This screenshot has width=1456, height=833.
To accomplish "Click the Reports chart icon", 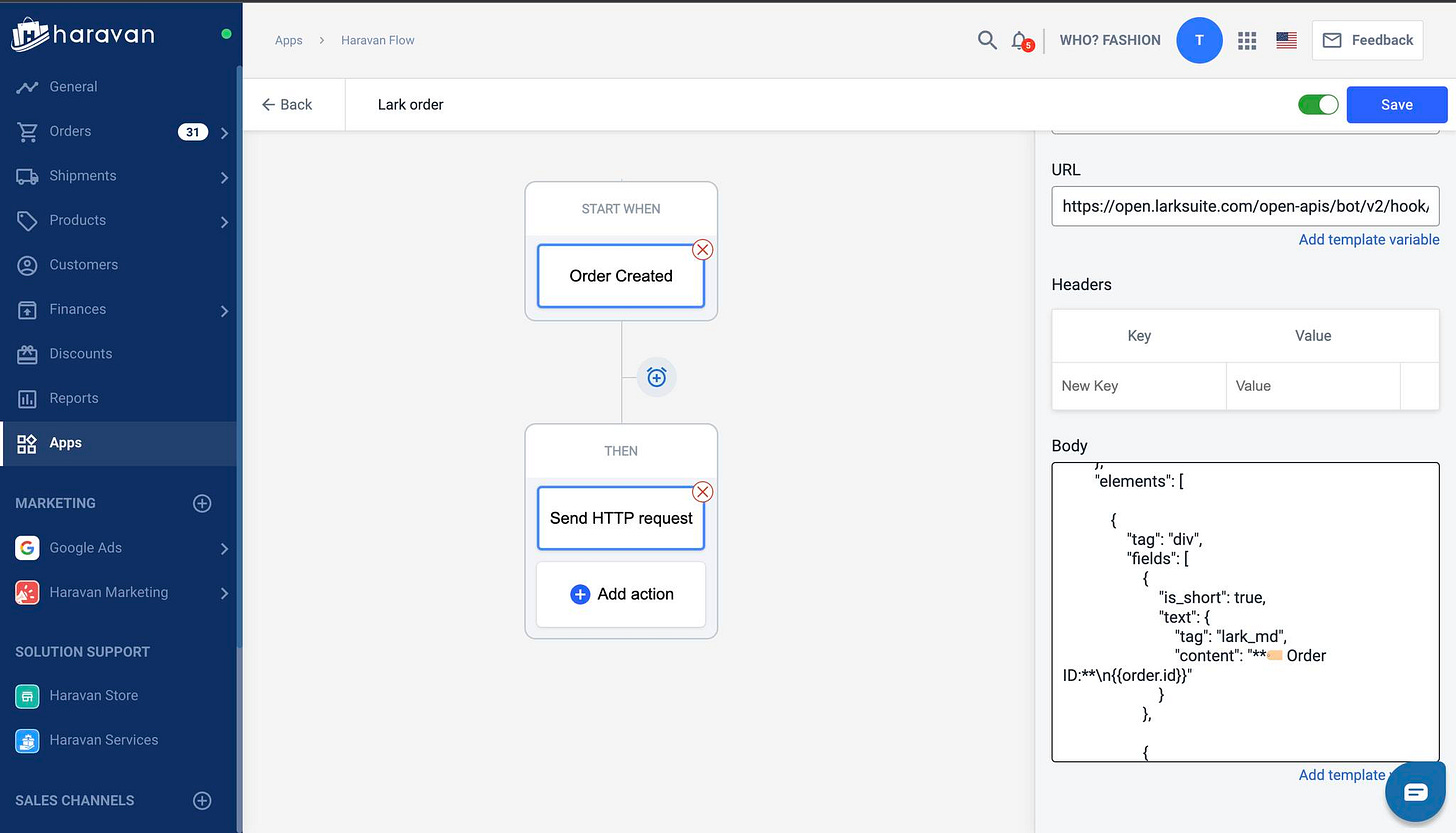I will click(x=27, y=398).
